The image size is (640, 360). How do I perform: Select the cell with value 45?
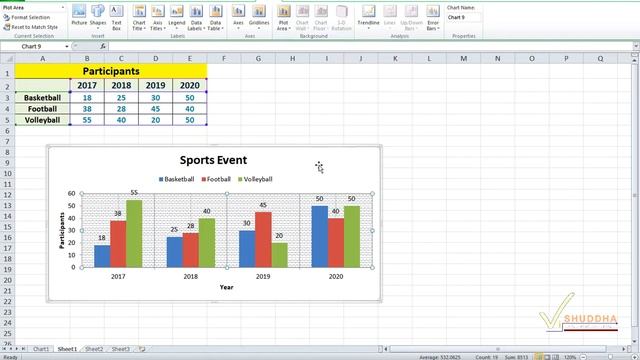coord(156,109)
